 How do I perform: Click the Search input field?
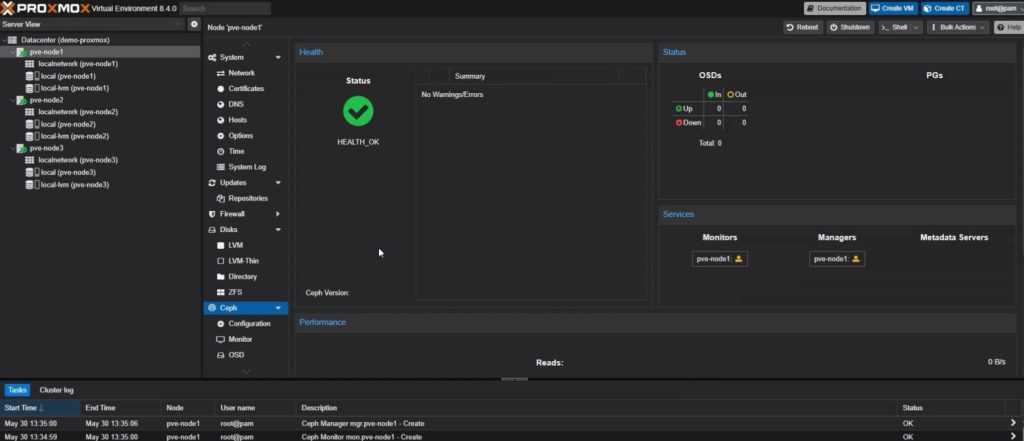coord(225,8)
